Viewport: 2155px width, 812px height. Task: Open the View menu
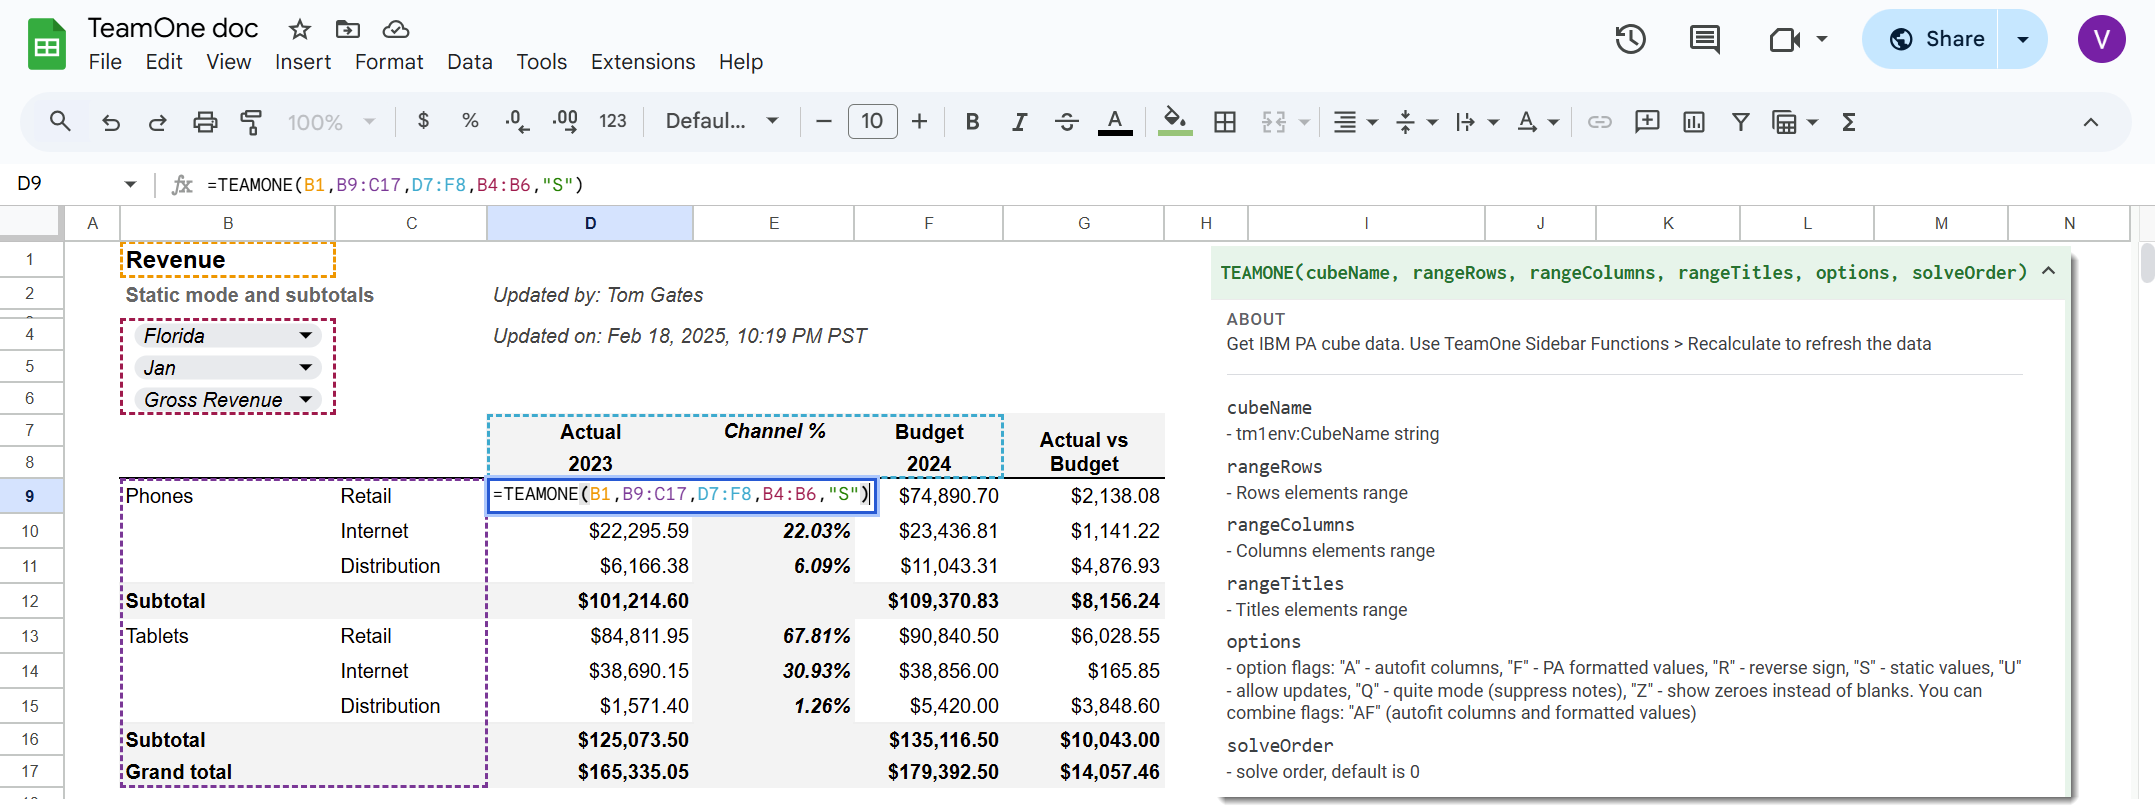coord(229,62)
